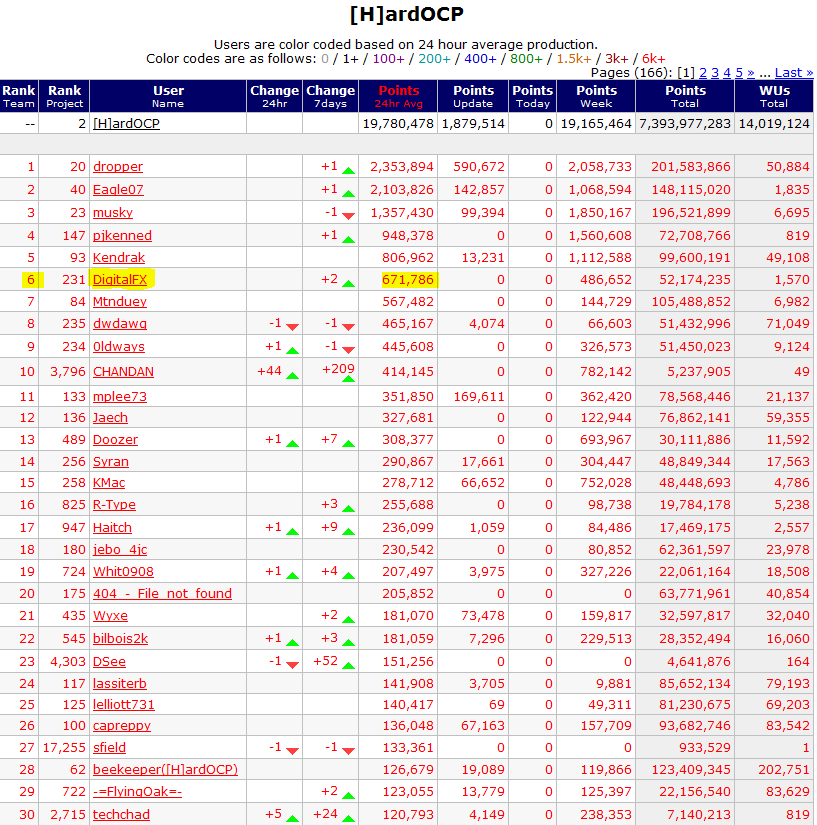Select team WUs total 14,019,124

click(774, 124)
